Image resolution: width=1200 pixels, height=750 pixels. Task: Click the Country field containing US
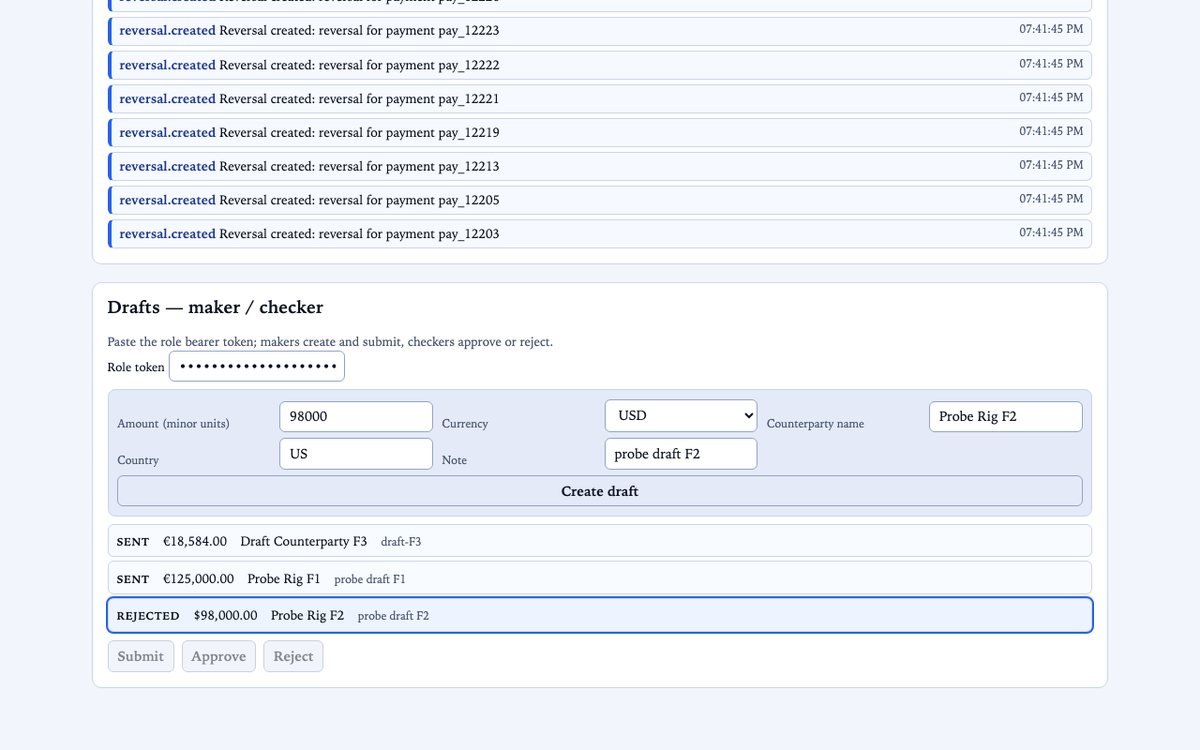(x=356, y=454)
